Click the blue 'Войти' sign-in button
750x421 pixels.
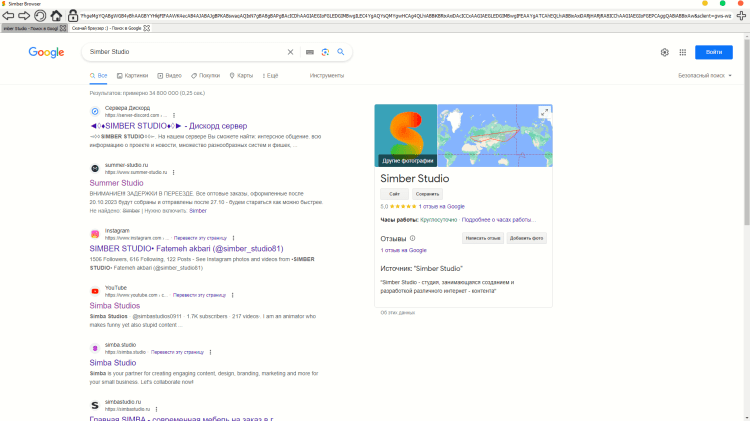point(714,52)
